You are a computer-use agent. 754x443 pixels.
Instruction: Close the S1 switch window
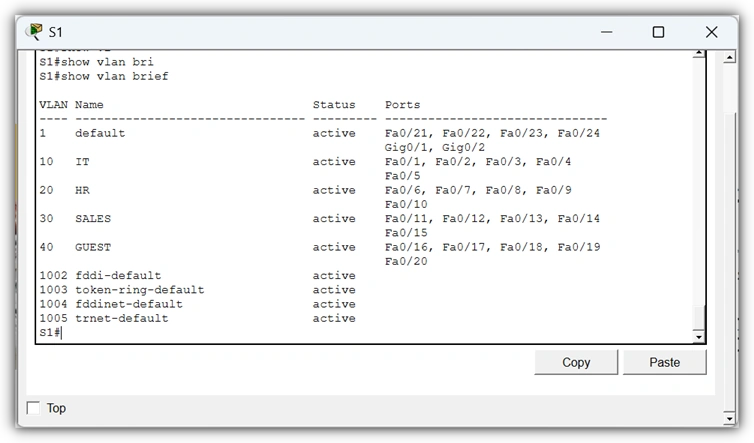pyautogui.click(x=712, y=32)
